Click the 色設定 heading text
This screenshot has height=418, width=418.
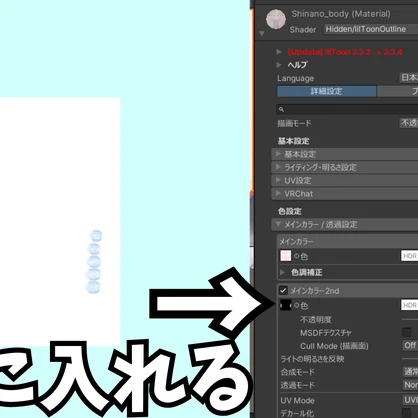(290, 211)
